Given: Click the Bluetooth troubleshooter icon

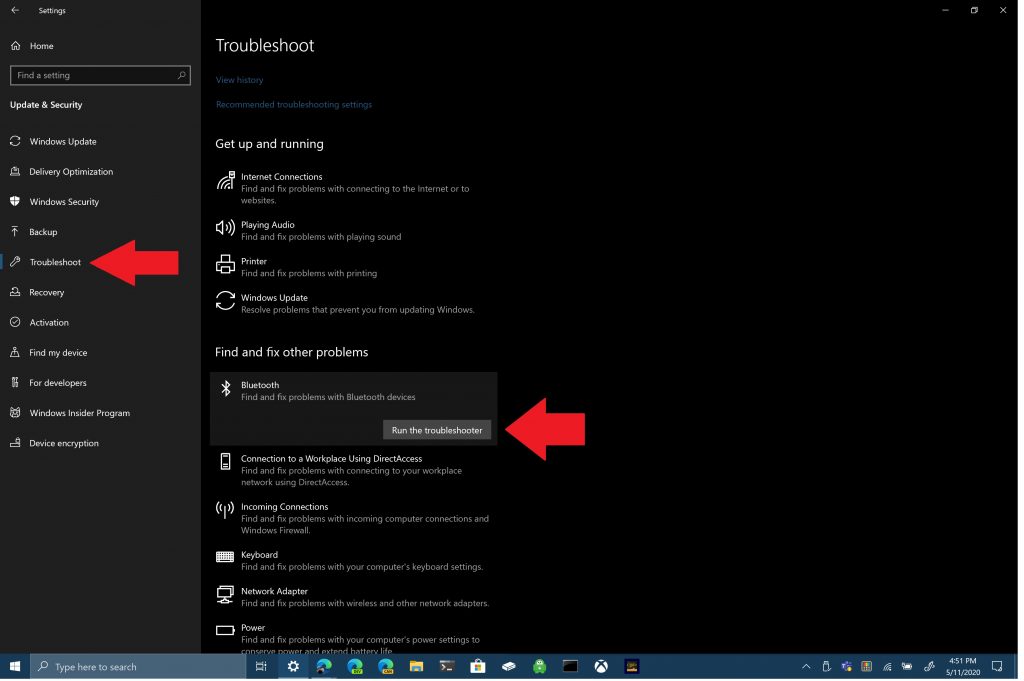Looking at the screenshot, I should pos(226,389).
